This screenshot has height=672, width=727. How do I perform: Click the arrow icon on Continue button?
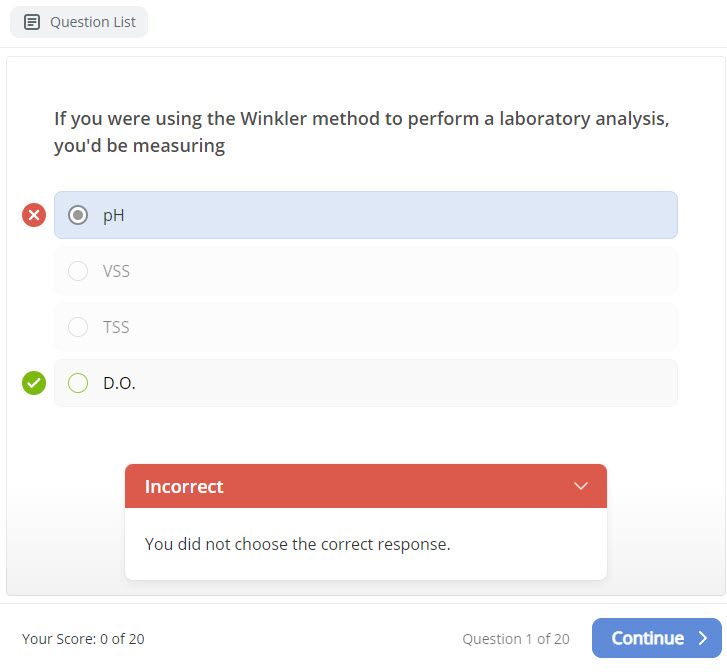coord(703,638)
